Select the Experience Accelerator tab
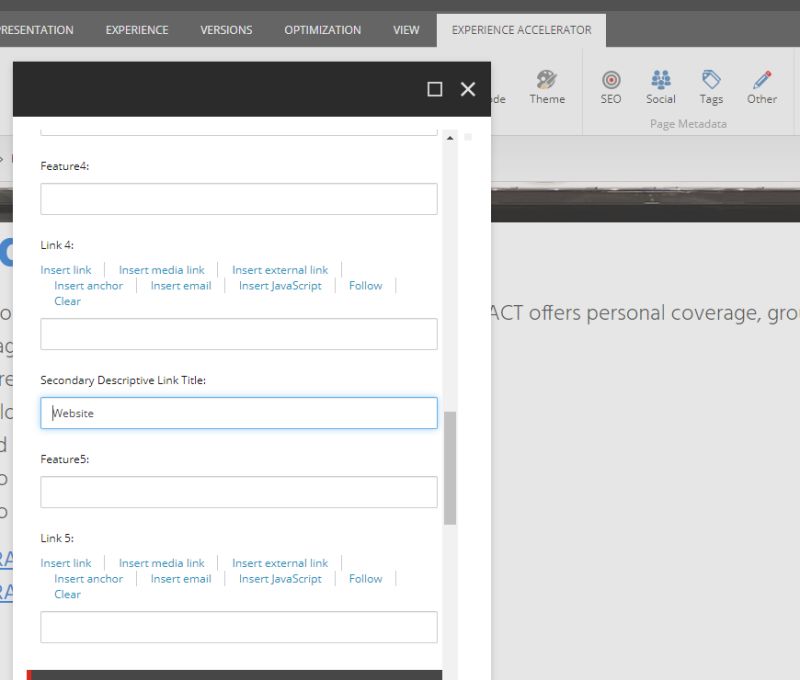Viewport: 800px width, 680px height. [x=520, y=29]
